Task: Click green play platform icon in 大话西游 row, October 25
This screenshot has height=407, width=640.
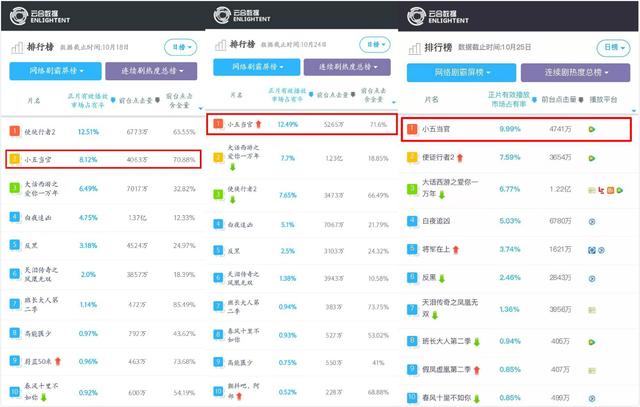Action: click(620, 190)
